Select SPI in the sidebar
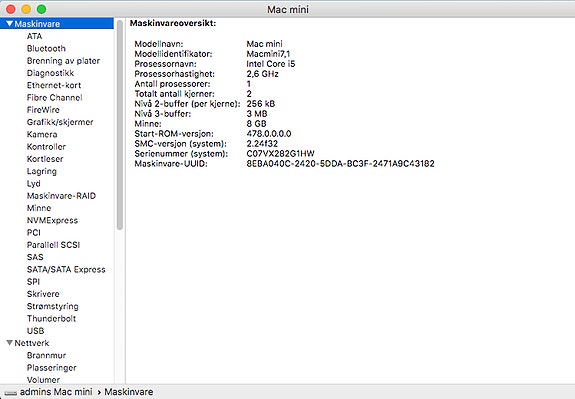This screenshot has height=399, width=575. tap(33, 282)
